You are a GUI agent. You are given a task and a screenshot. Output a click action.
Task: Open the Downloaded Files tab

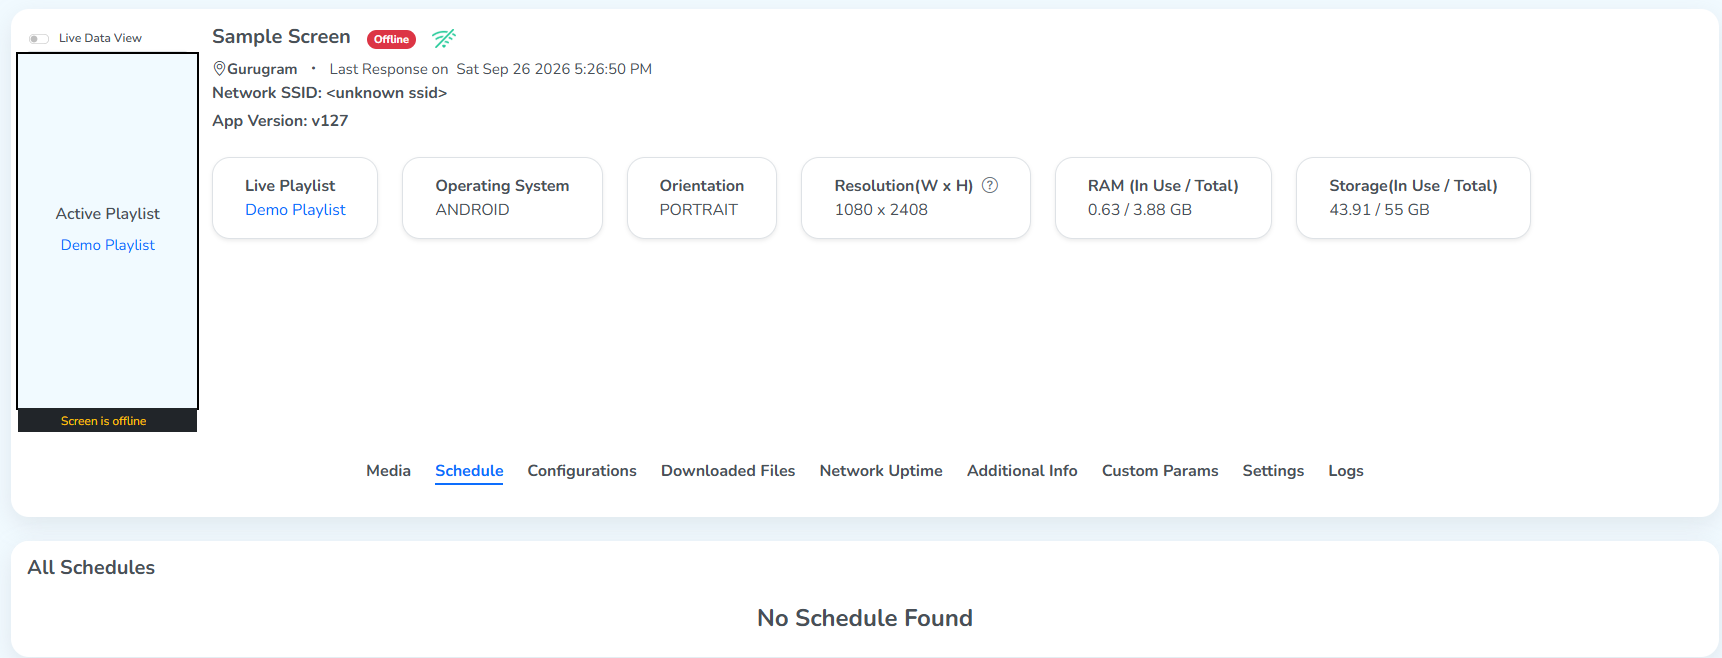click(728, 471)
